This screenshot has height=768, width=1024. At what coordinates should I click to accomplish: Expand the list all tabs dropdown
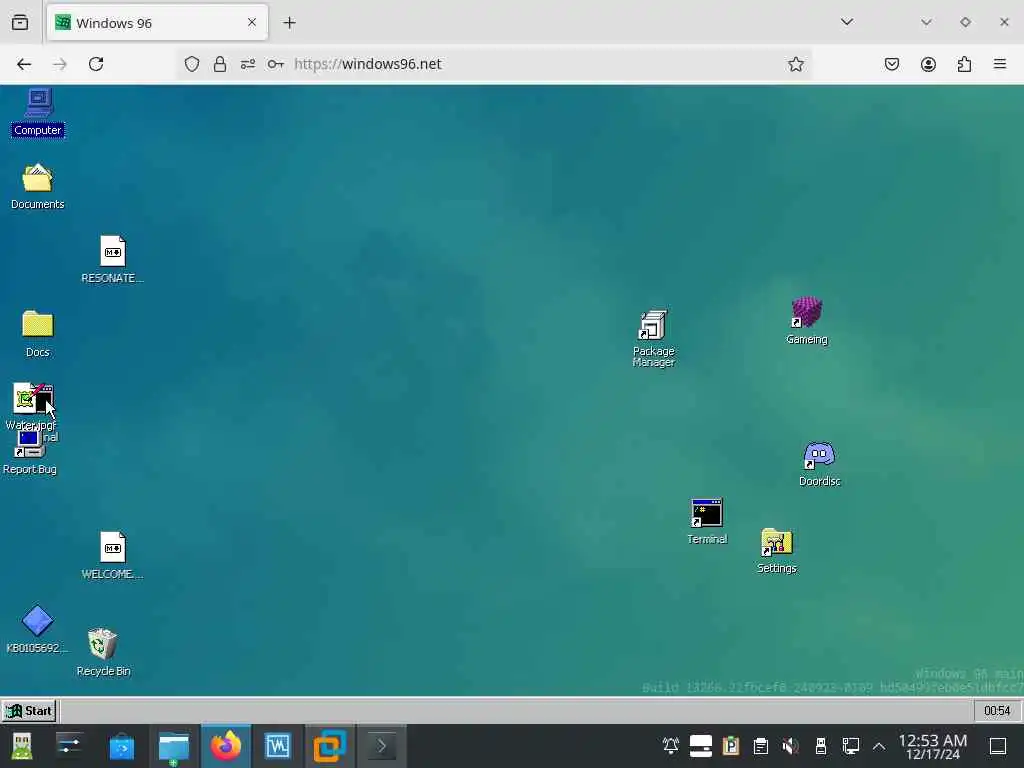click(847, 22)
